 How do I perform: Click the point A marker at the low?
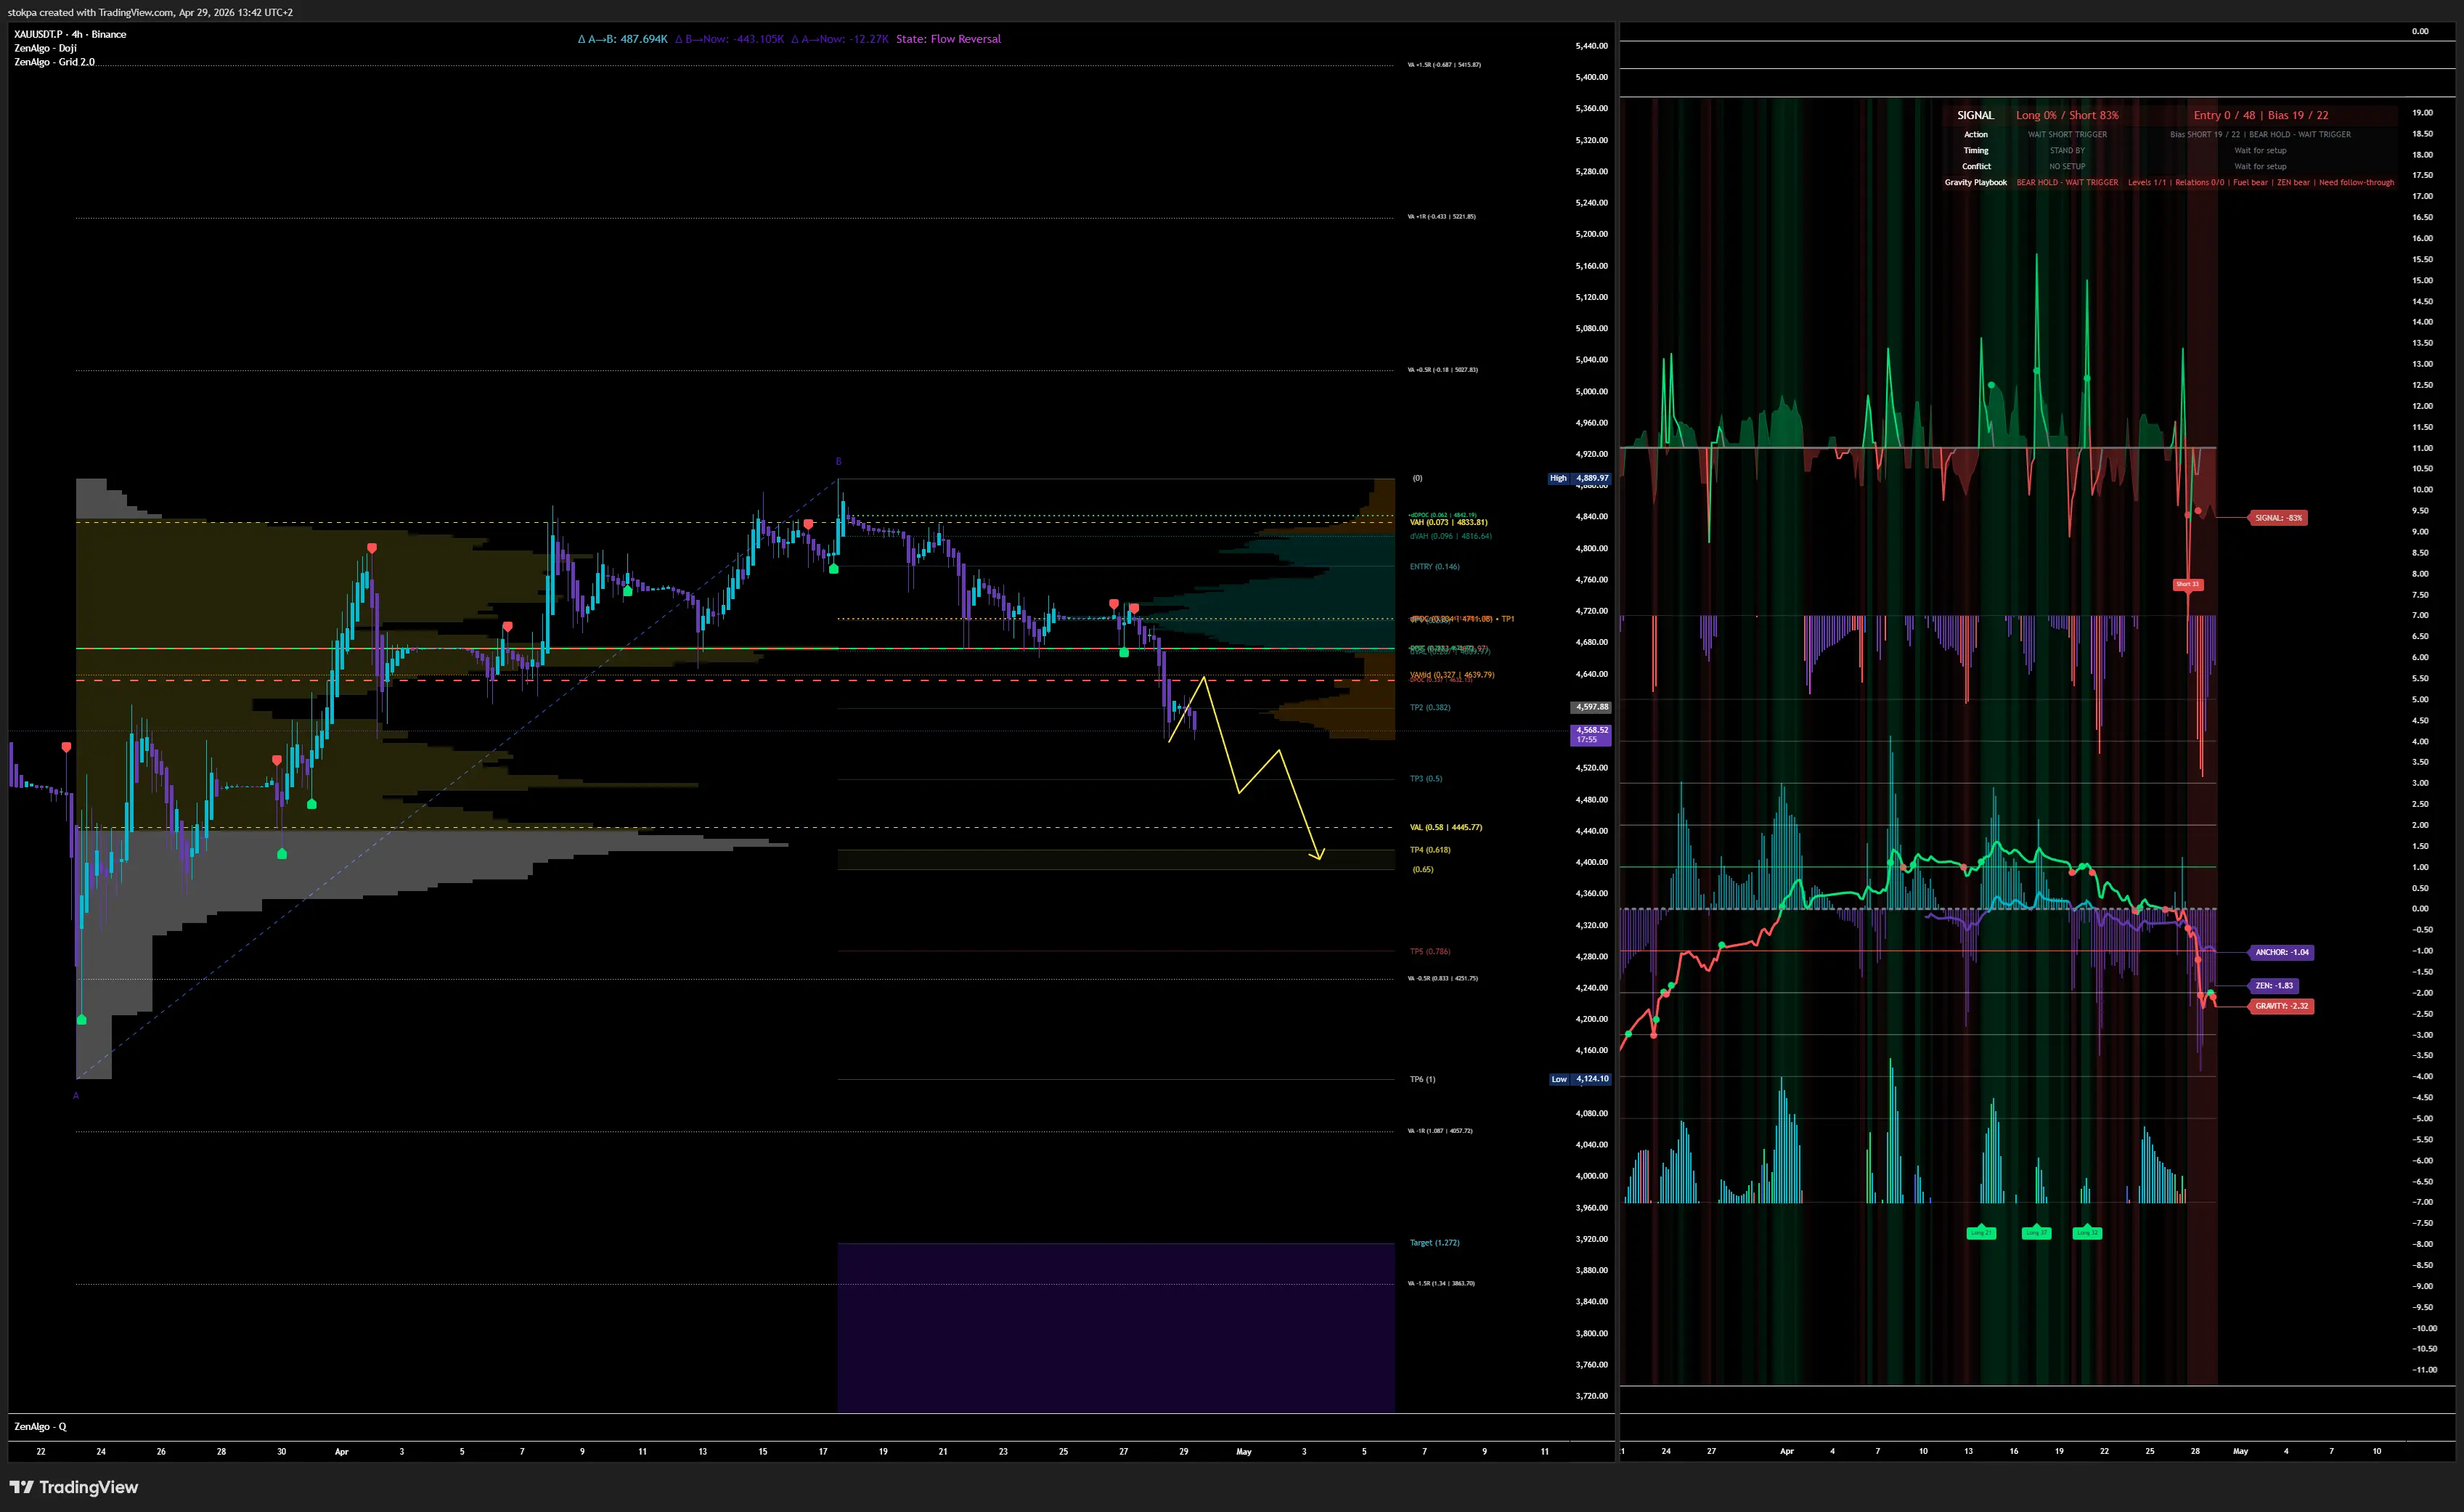[76, 1096]
